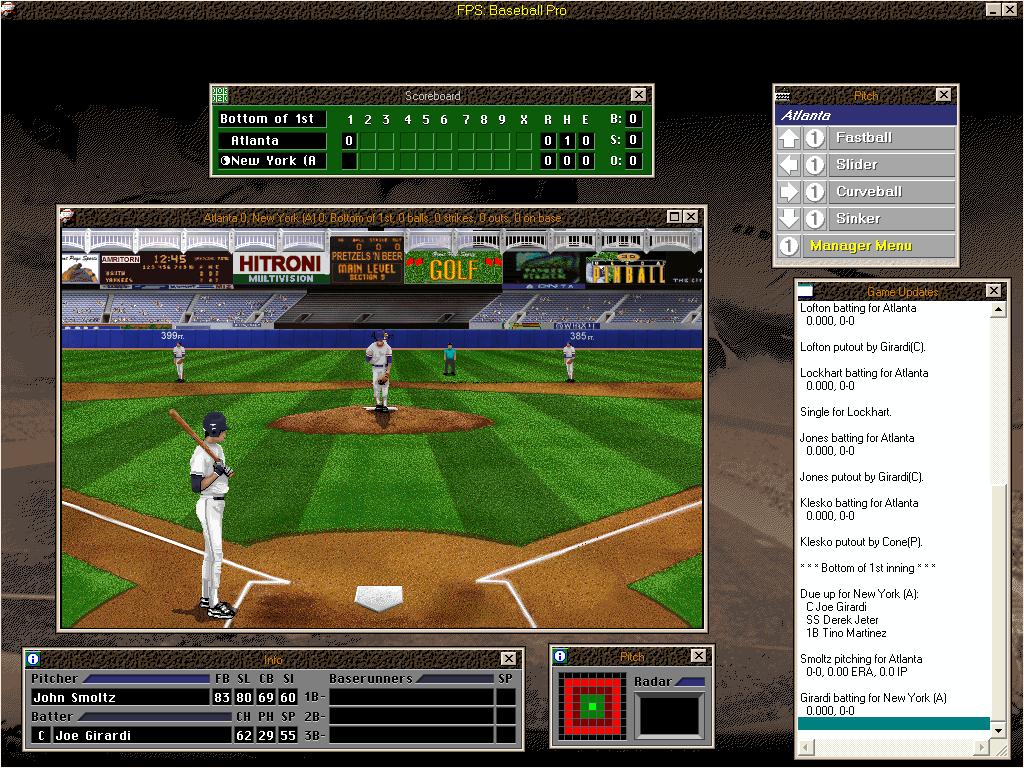This screenshot has width=1024, height=768.
Task: Close the Scoreboard window
Action: point(638,95)
